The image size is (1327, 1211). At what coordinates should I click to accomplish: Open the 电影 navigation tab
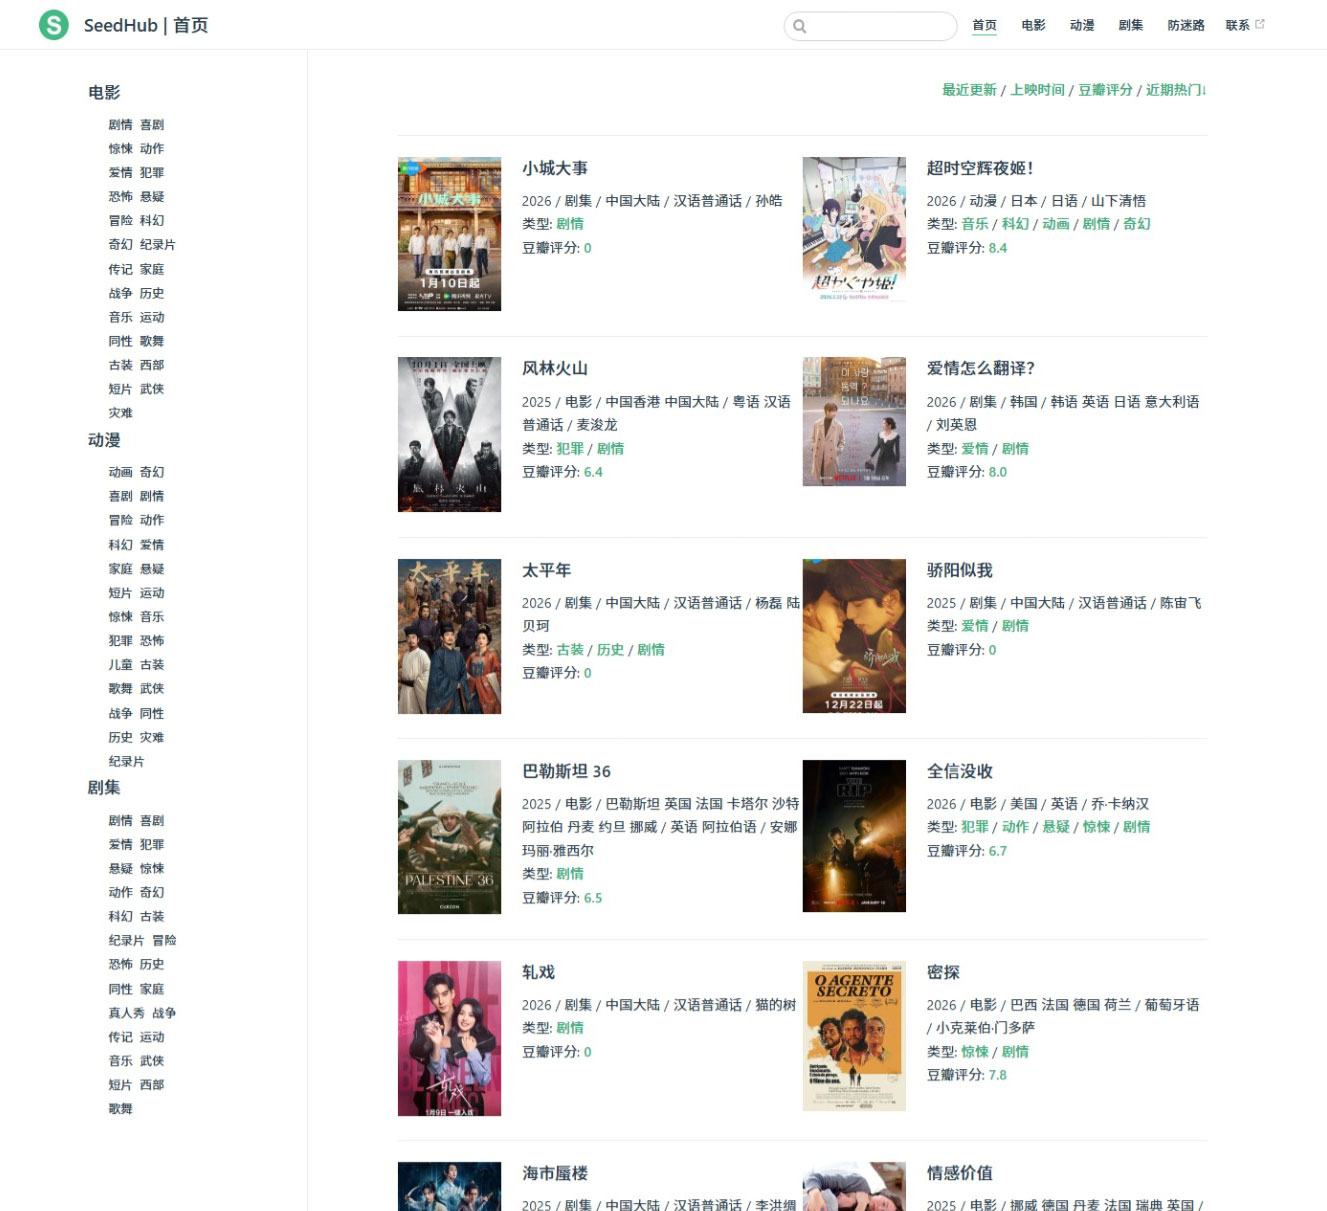click(1033, 25)
